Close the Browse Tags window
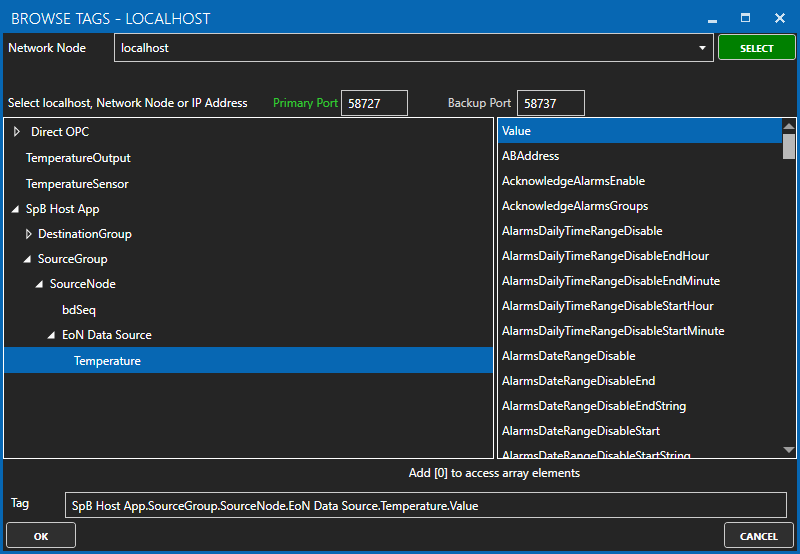Viewport: 800px width, 554px height. coord(780,18)
